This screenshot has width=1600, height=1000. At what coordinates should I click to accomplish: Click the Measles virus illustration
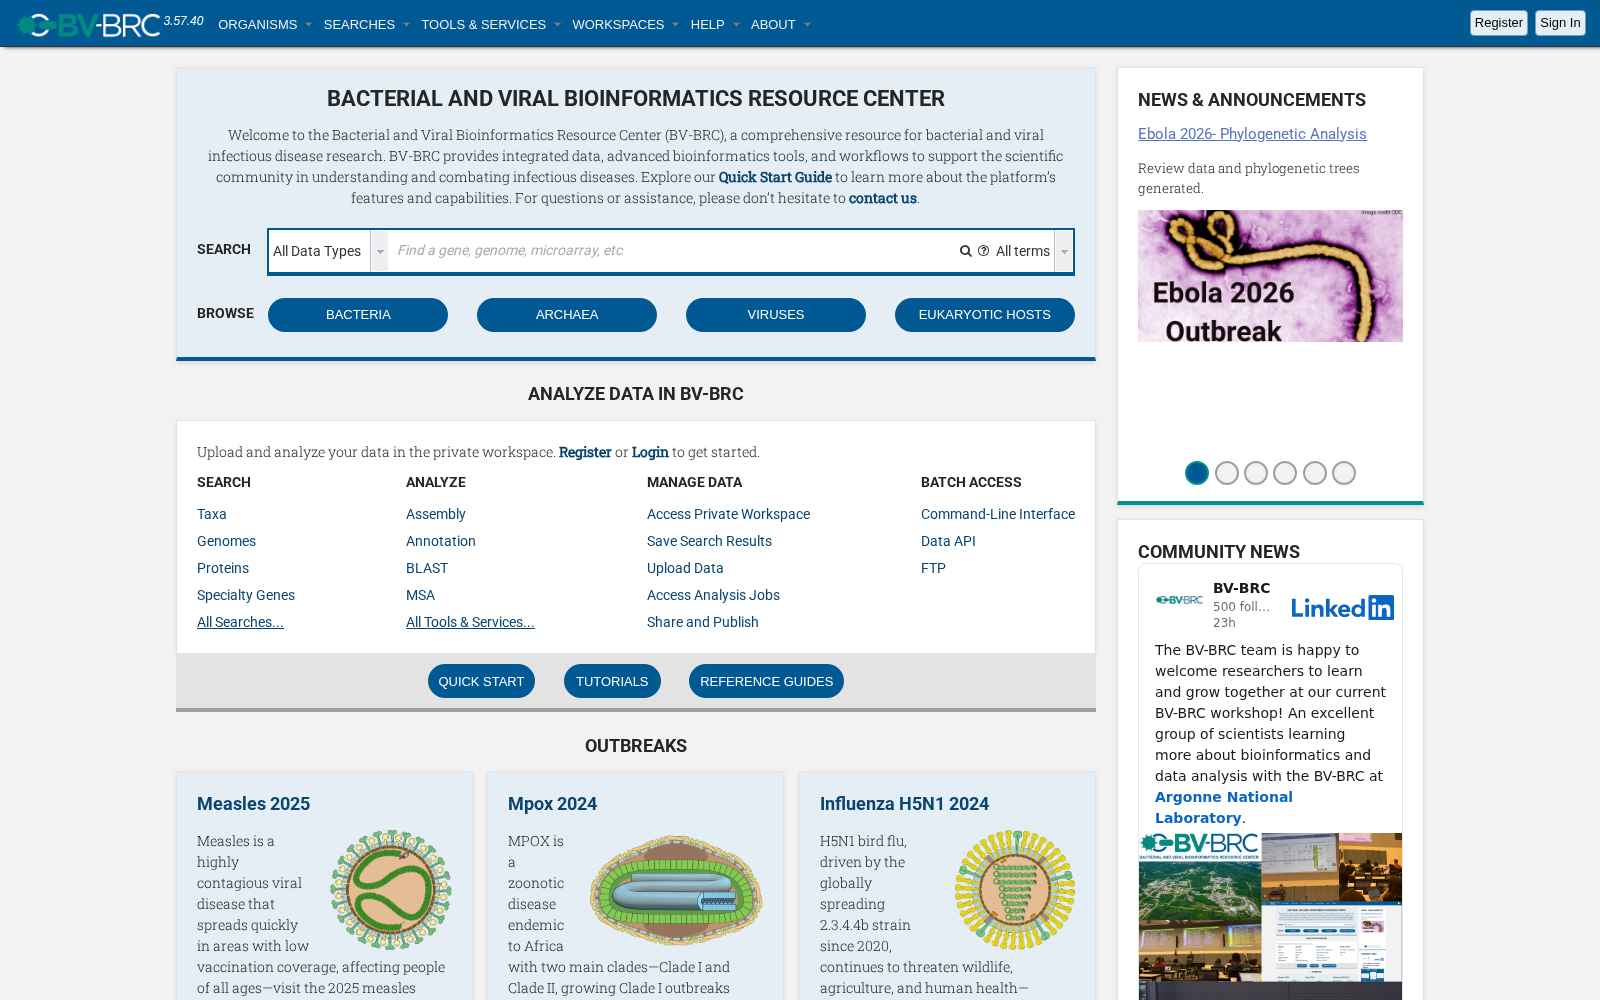click(391, 889)
